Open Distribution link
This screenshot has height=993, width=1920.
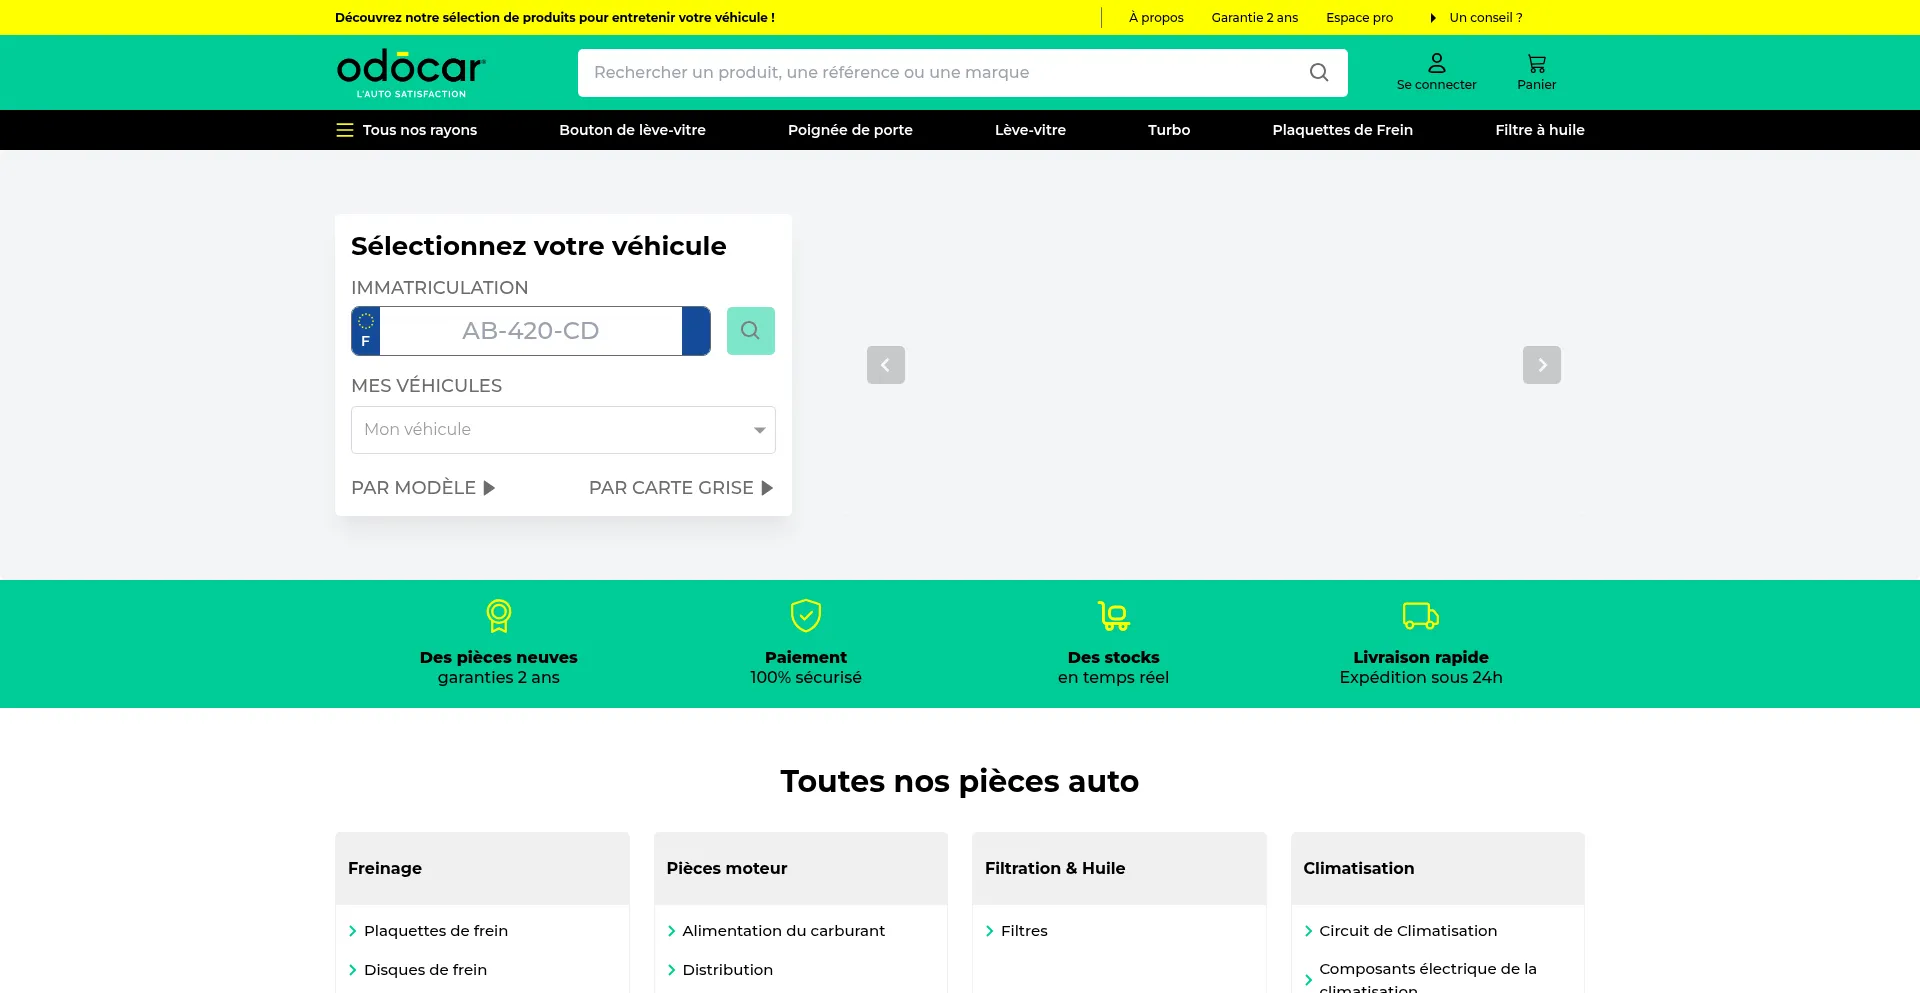728,970
